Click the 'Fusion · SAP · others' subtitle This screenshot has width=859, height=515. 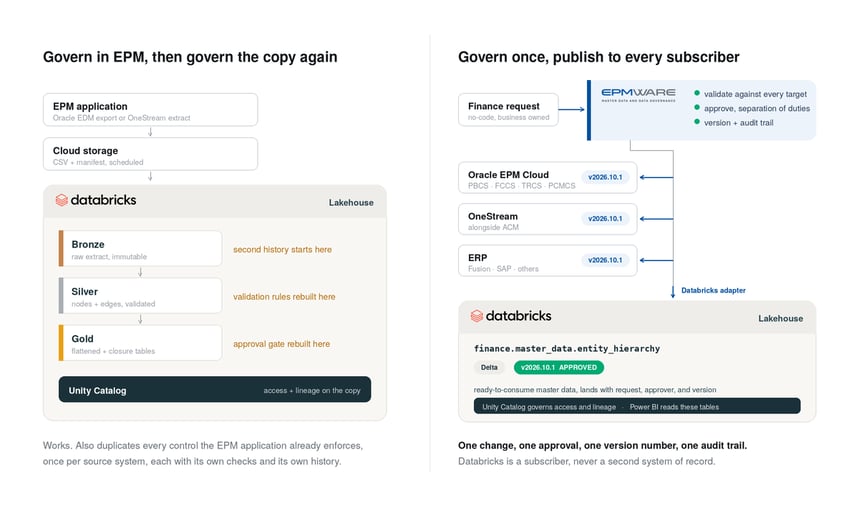click(x=503, y=269)
